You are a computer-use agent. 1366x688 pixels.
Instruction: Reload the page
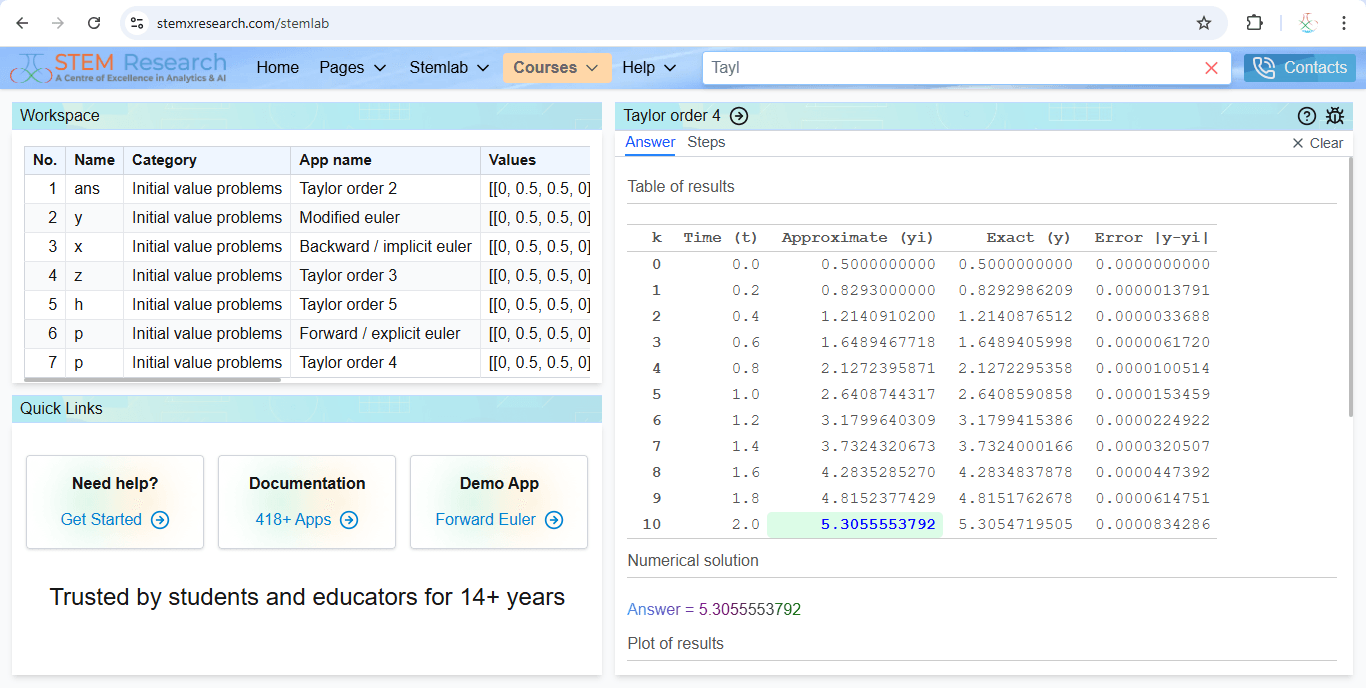94,23
